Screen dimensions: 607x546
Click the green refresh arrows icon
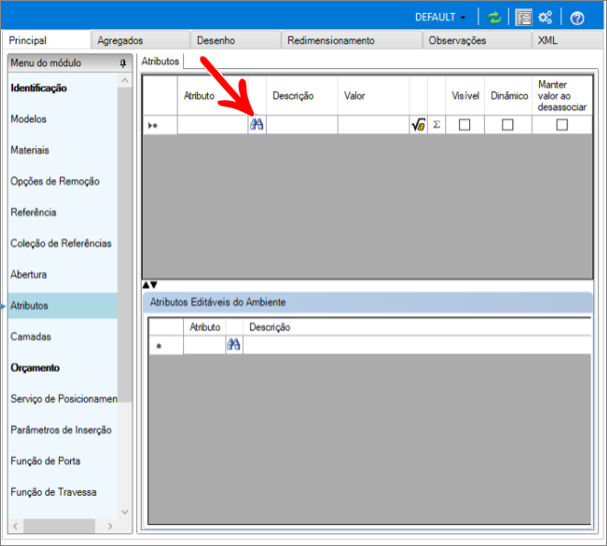(494, 17)
